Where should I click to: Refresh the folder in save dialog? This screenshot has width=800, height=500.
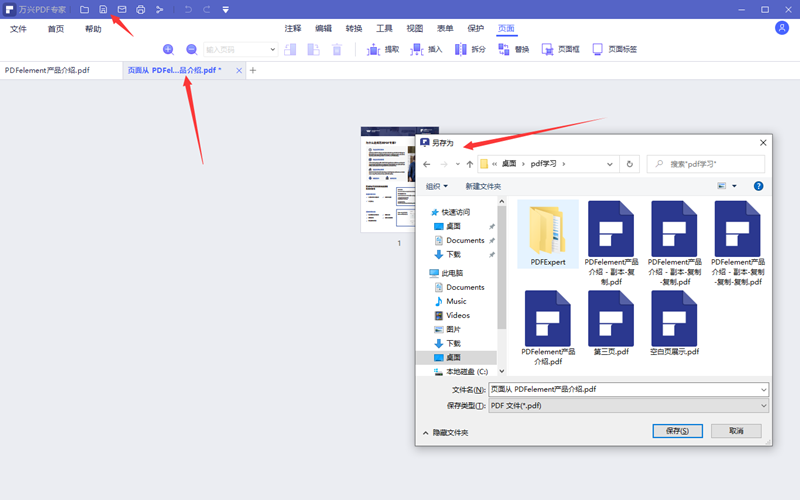(629, 163)
